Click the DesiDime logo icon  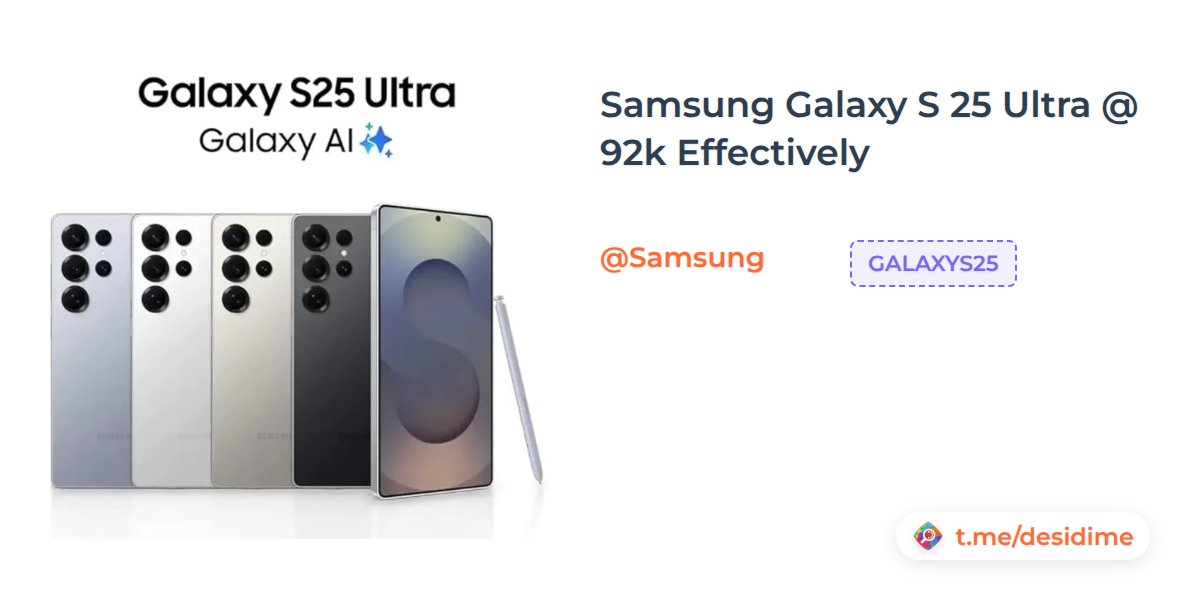[928, 537]
